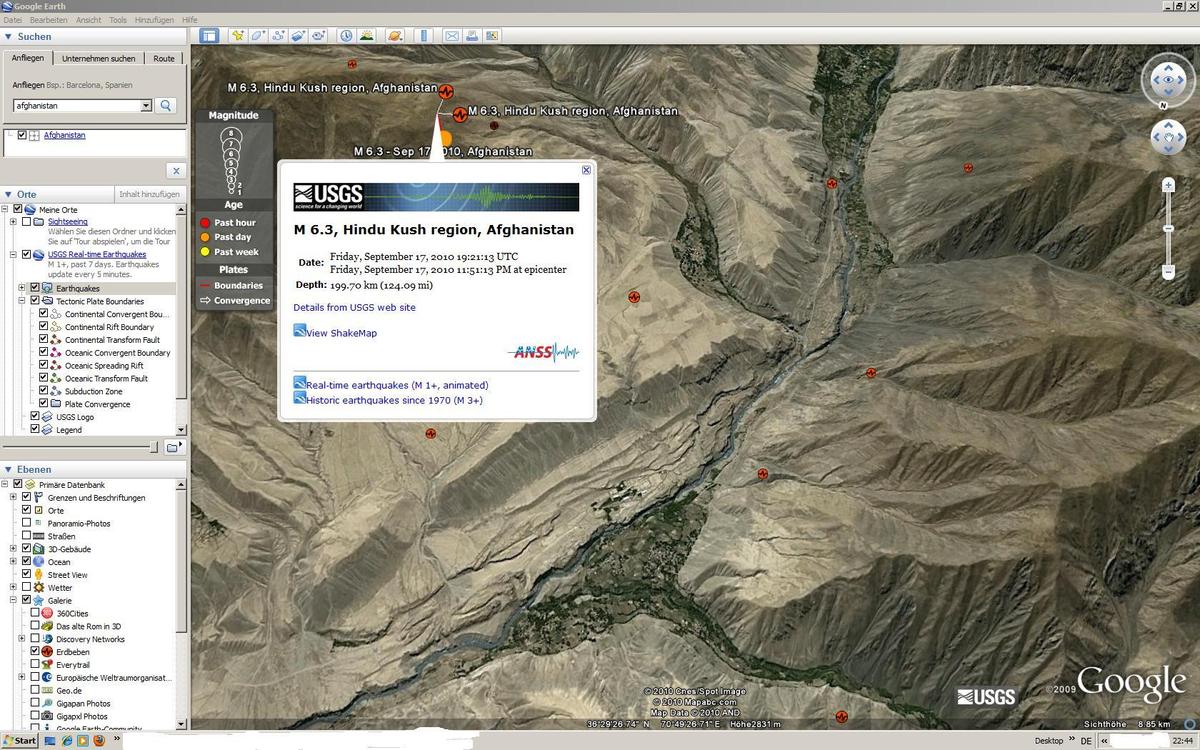Uncheck the Erdbeben layer checkbox
Viewport: 1200px width, 750px height.
(x=35, y=652)
